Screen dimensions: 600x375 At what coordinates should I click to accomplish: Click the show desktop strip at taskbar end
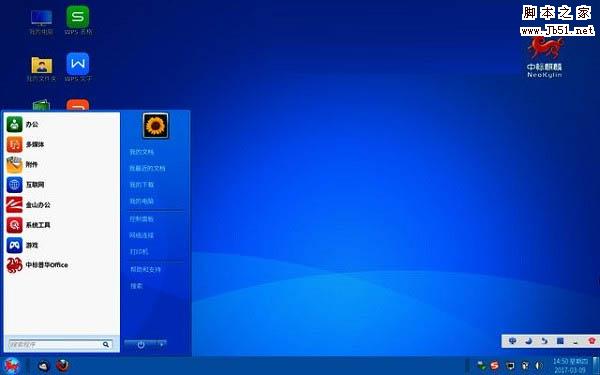(596, 366)
